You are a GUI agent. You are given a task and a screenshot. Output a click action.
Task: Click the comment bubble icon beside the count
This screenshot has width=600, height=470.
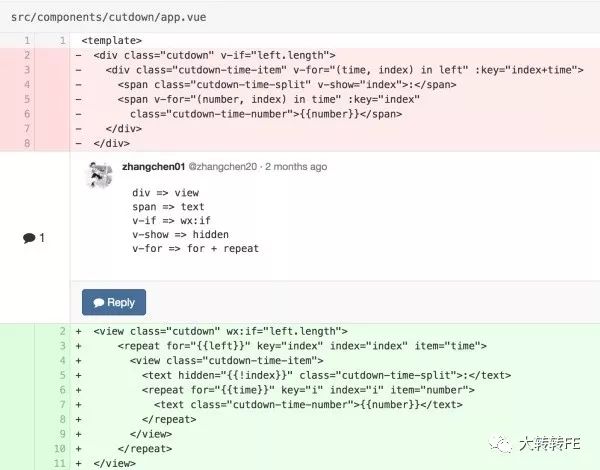28,238
